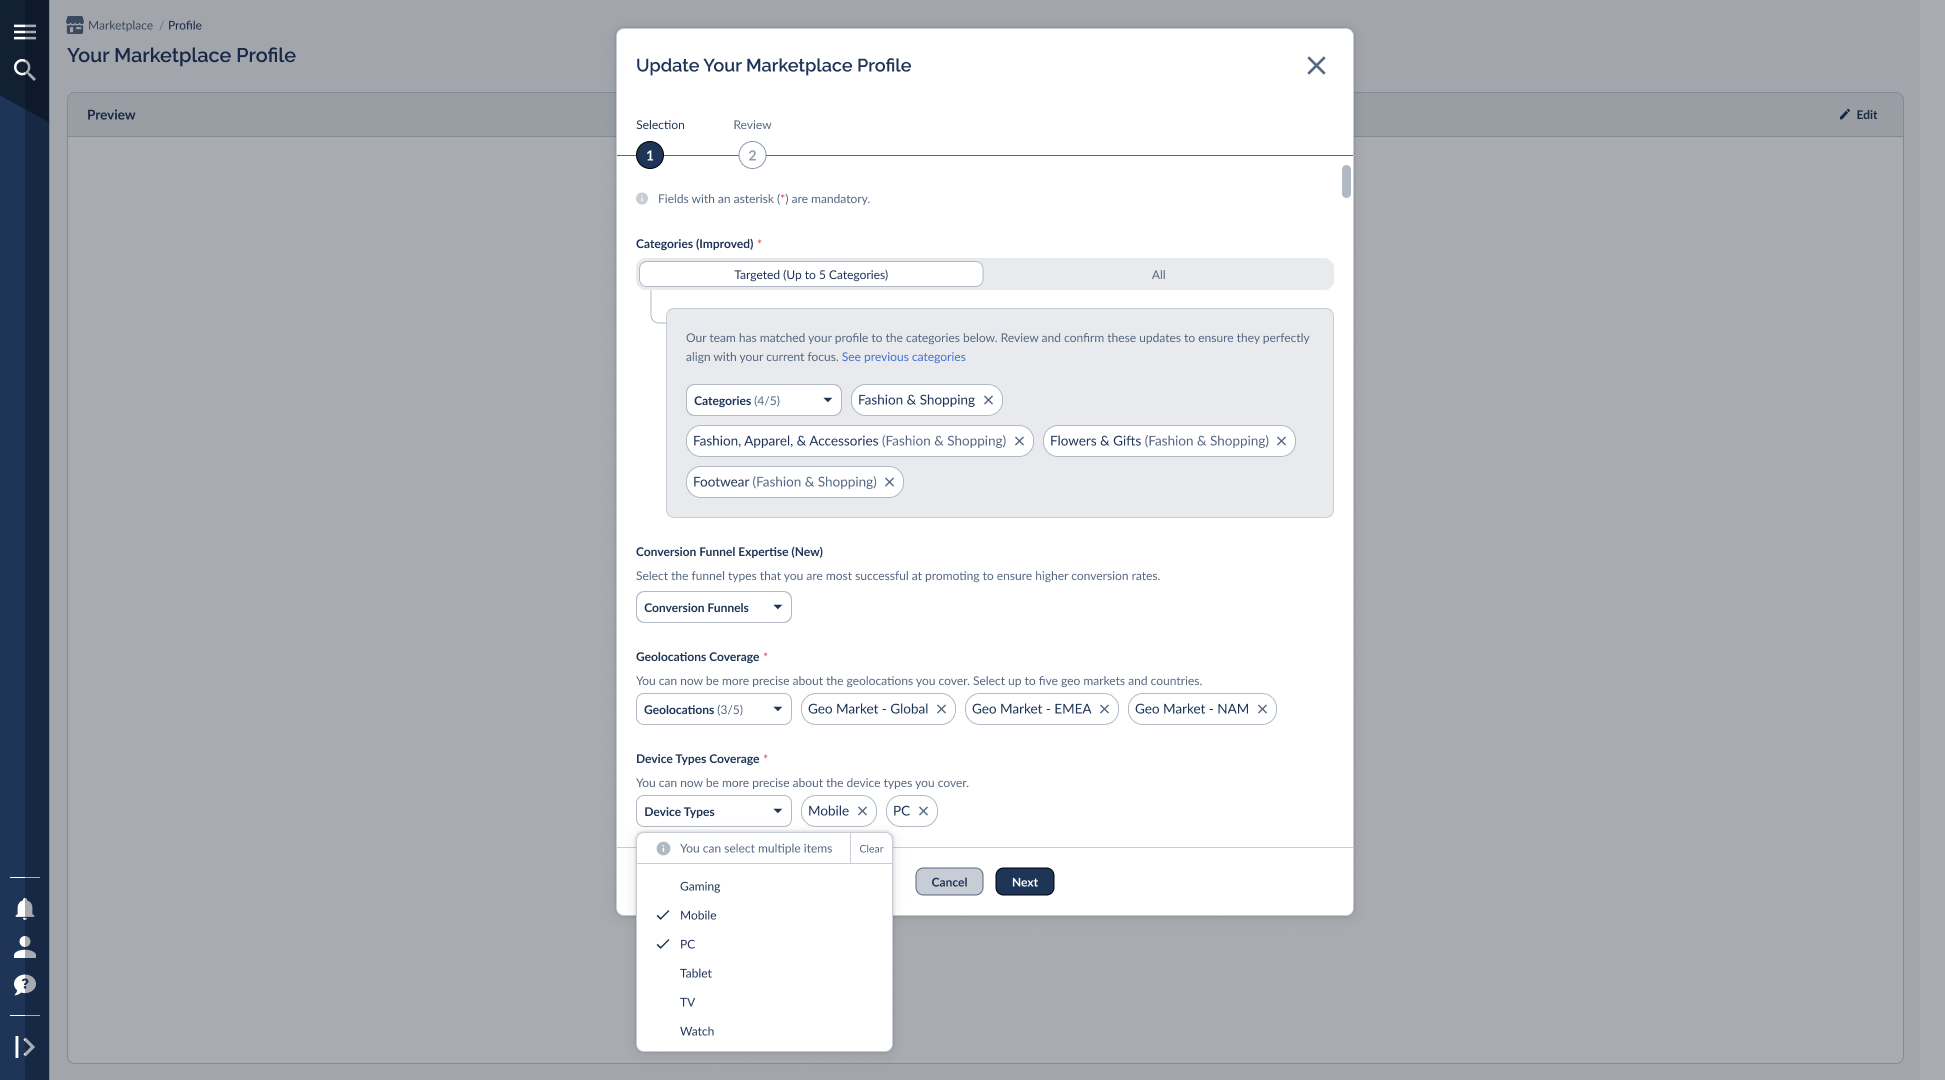Open the Categories dropdown
This screenshot has width=1945, height=1080.
point(763,400)
